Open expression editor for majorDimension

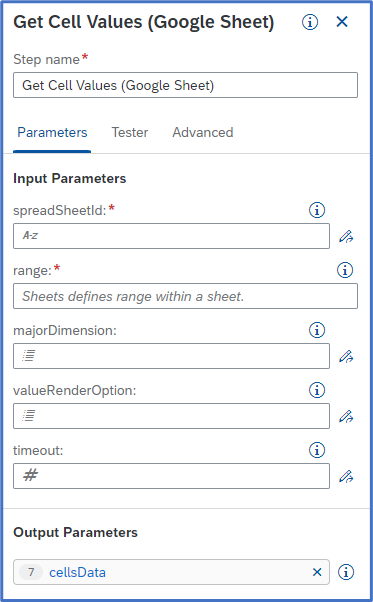346,356
